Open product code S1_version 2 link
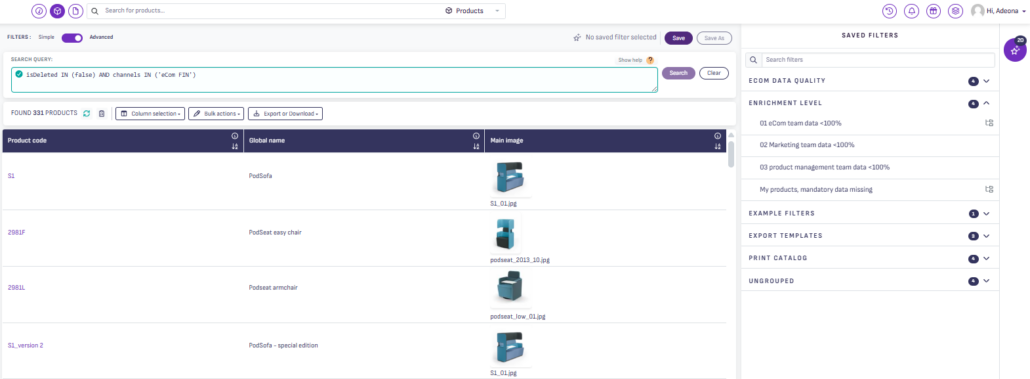 [26, 345]
